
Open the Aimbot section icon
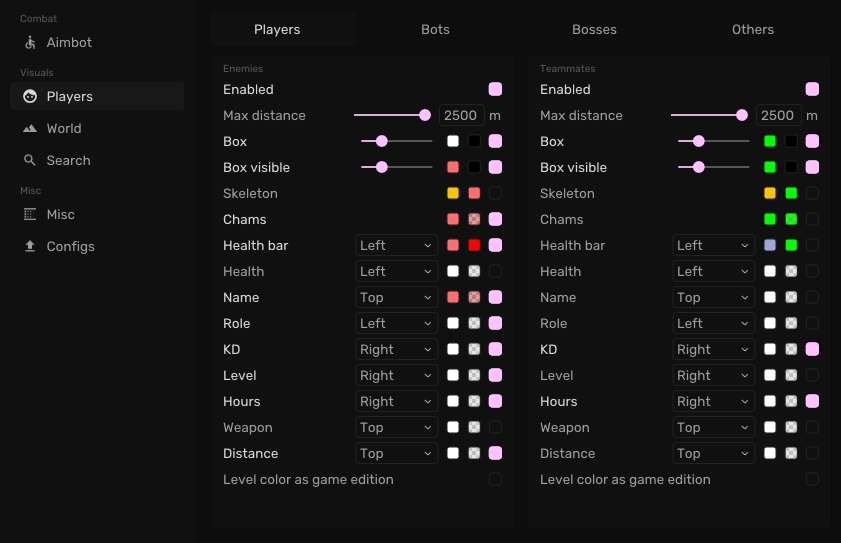30,43
